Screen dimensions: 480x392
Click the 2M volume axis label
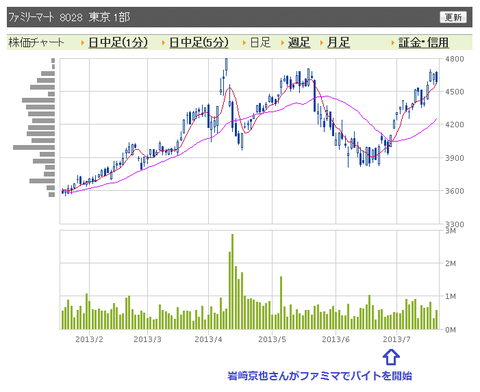point(450,263)
